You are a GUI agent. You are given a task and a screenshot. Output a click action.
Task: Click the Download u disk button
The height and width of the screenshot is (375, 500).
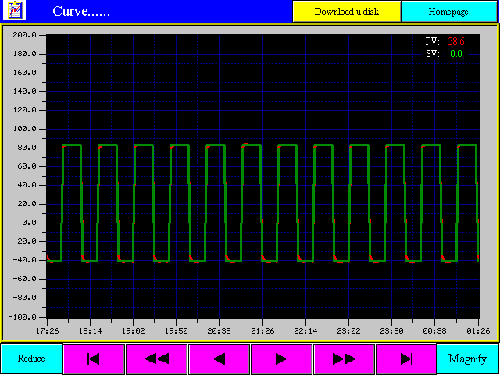(x=347, y=12)
